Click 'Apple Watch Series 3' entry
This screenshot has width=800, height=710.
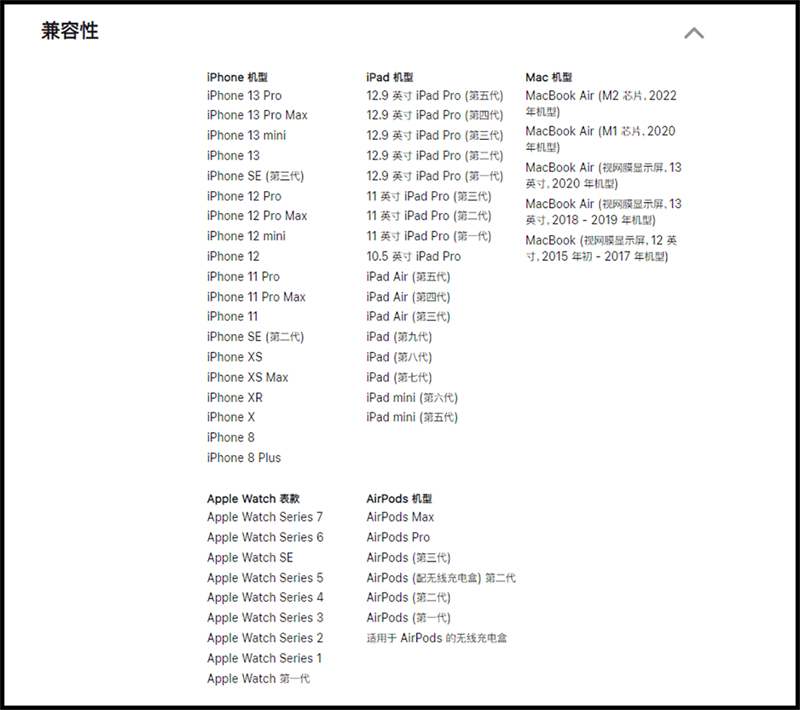(x=265, y=618)
